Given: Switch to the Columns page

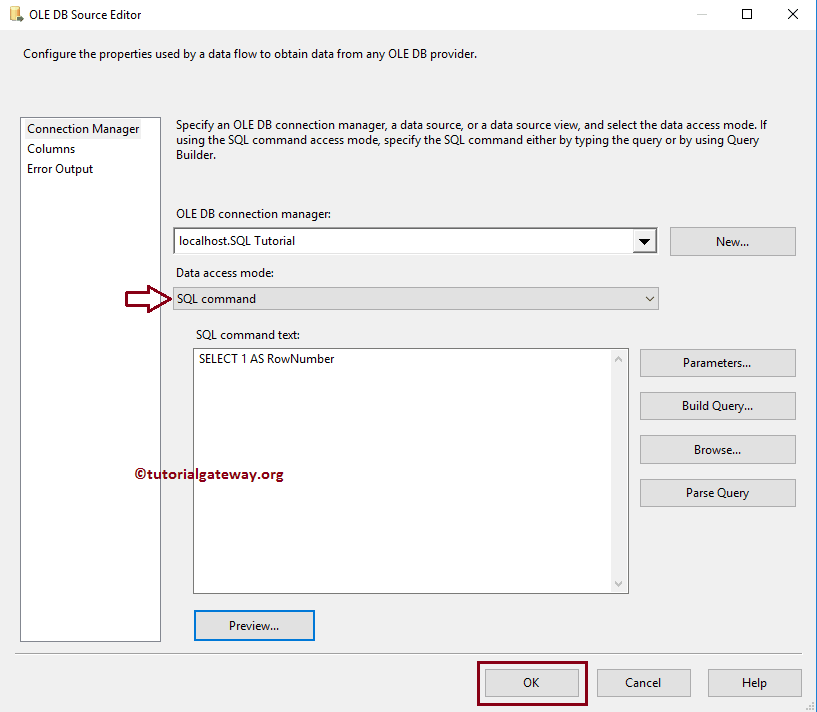Looking at the screenshot, I should pyautogui.click(x=52, y=148).
